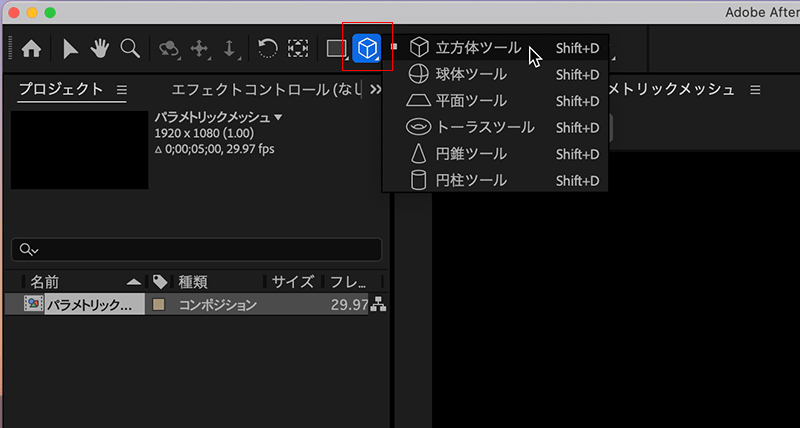Viewport: 800px width, 428px height.
Task: Select the Zoom magnifier tool
Action: 129,47
